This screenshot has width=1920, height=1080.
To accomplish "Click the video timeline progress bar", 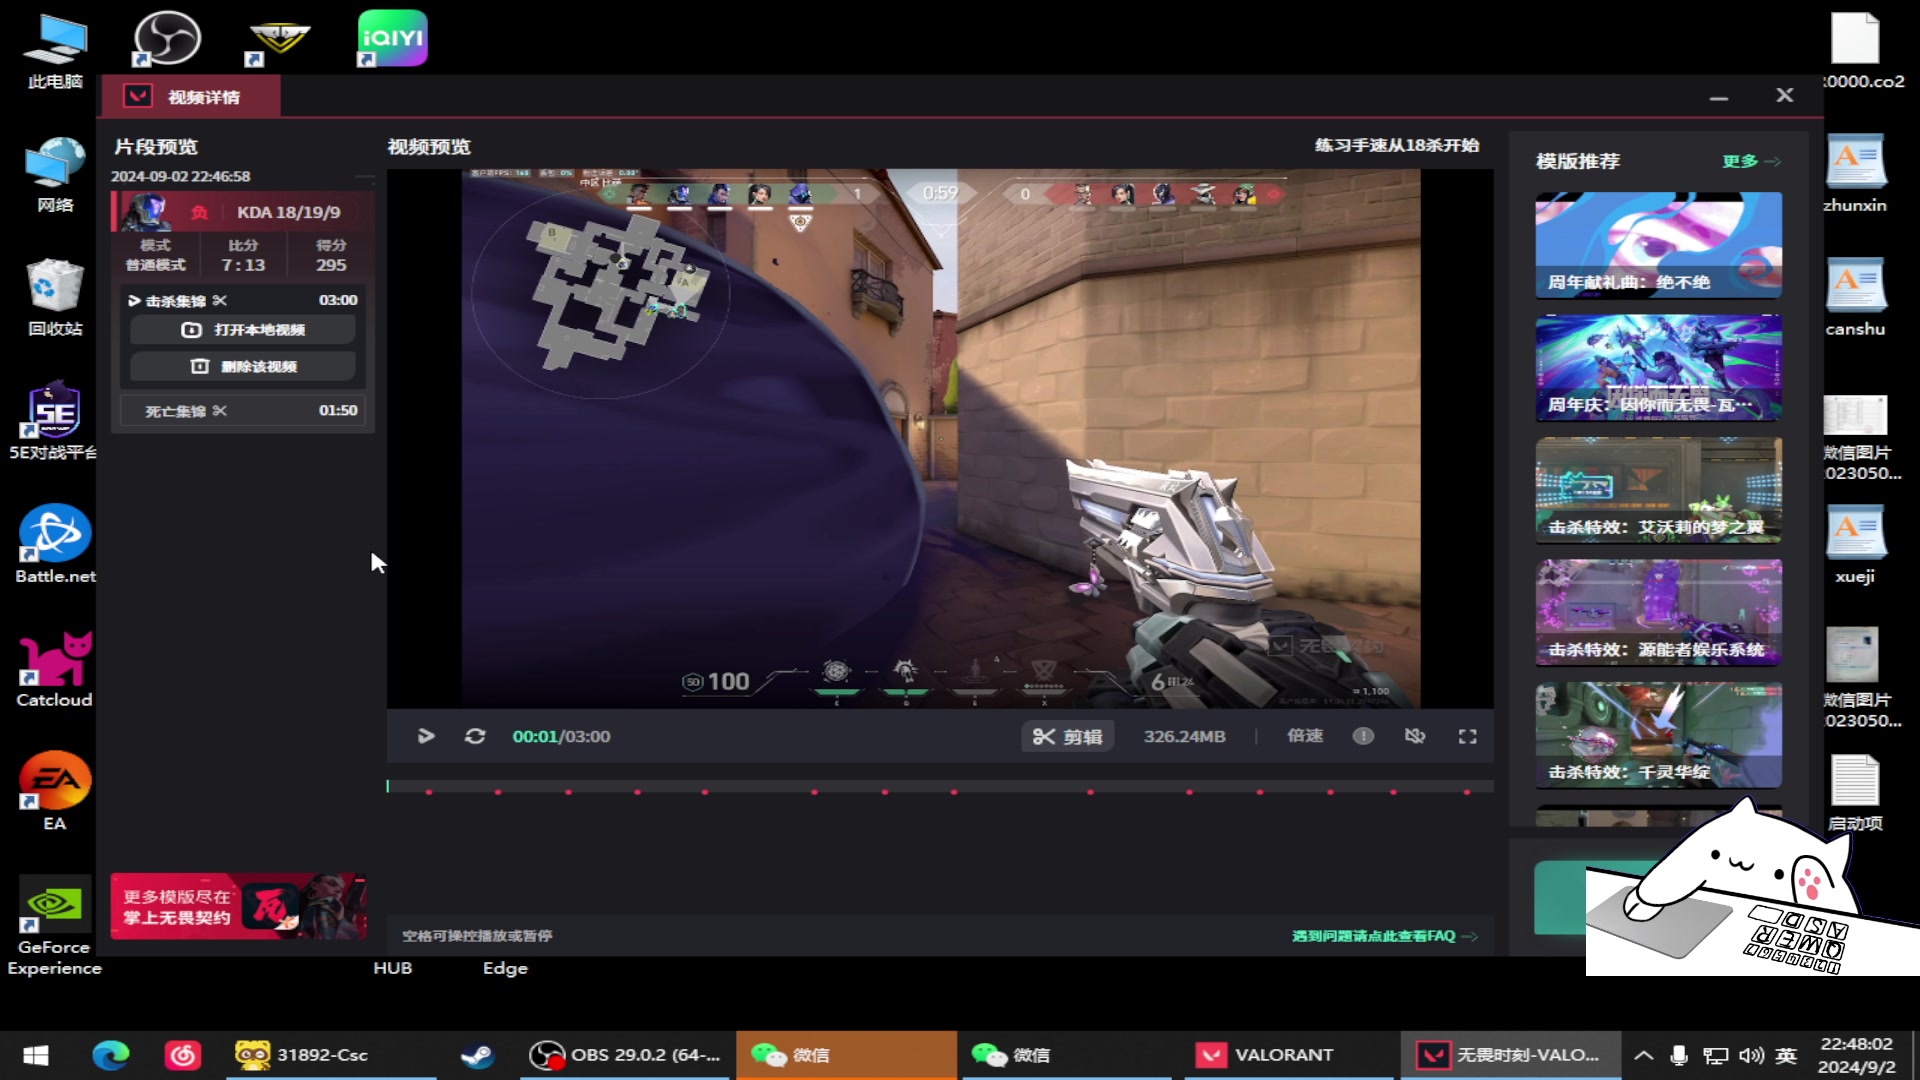I will coord(940,787).
